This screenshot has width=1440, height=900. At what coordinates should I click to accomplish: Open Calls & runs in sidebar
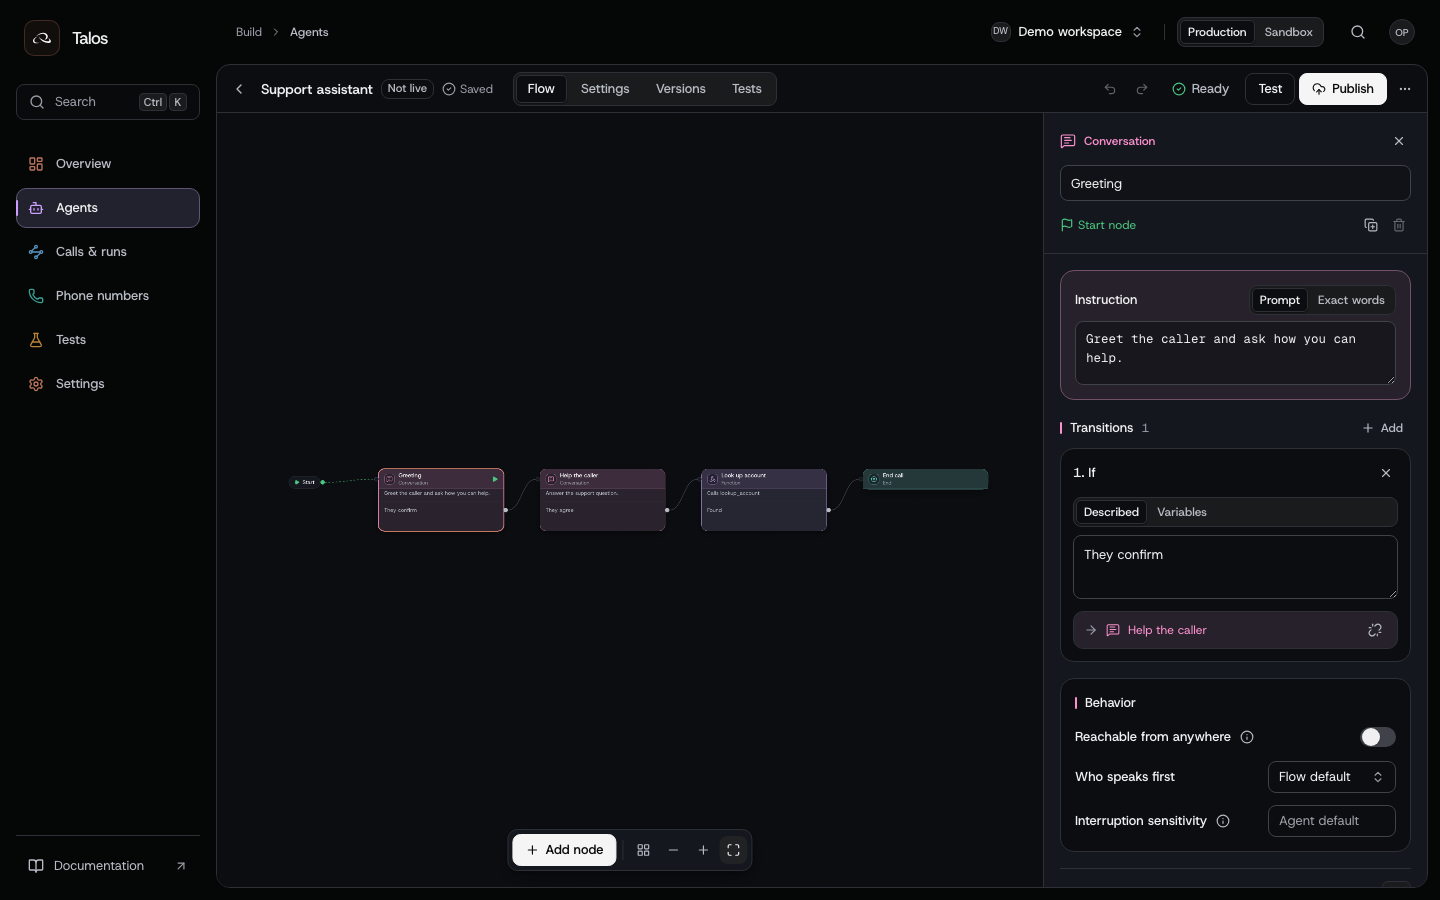(108, 252)
